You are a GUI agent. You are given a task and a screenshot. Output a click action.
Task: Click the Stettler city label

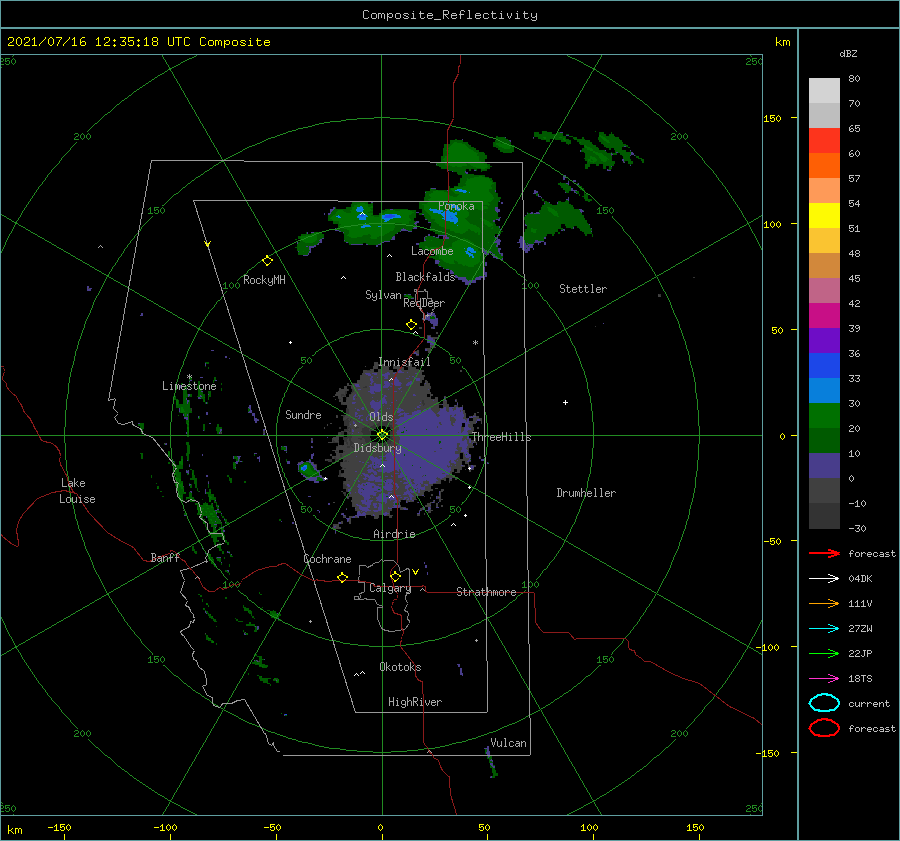coord(583,289)
